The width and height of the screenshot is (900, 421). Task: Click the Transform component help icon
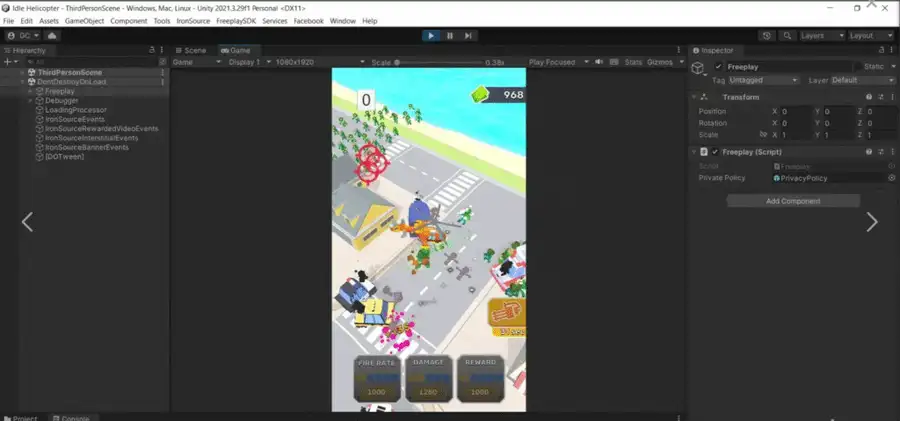[x=868, y=97]
